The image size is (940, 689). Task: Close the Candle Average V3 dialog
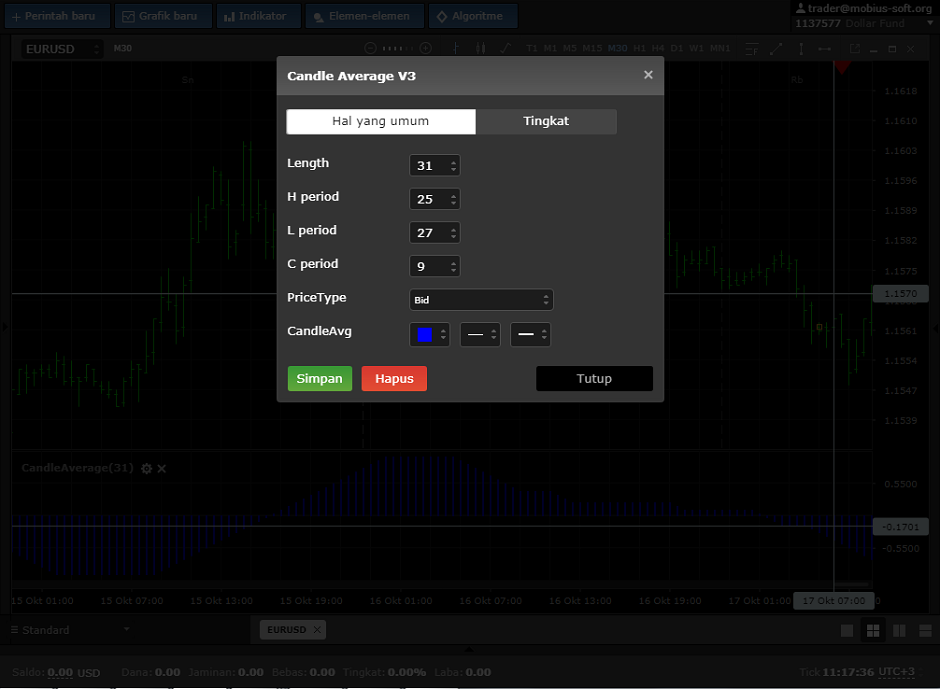[648, 75]
